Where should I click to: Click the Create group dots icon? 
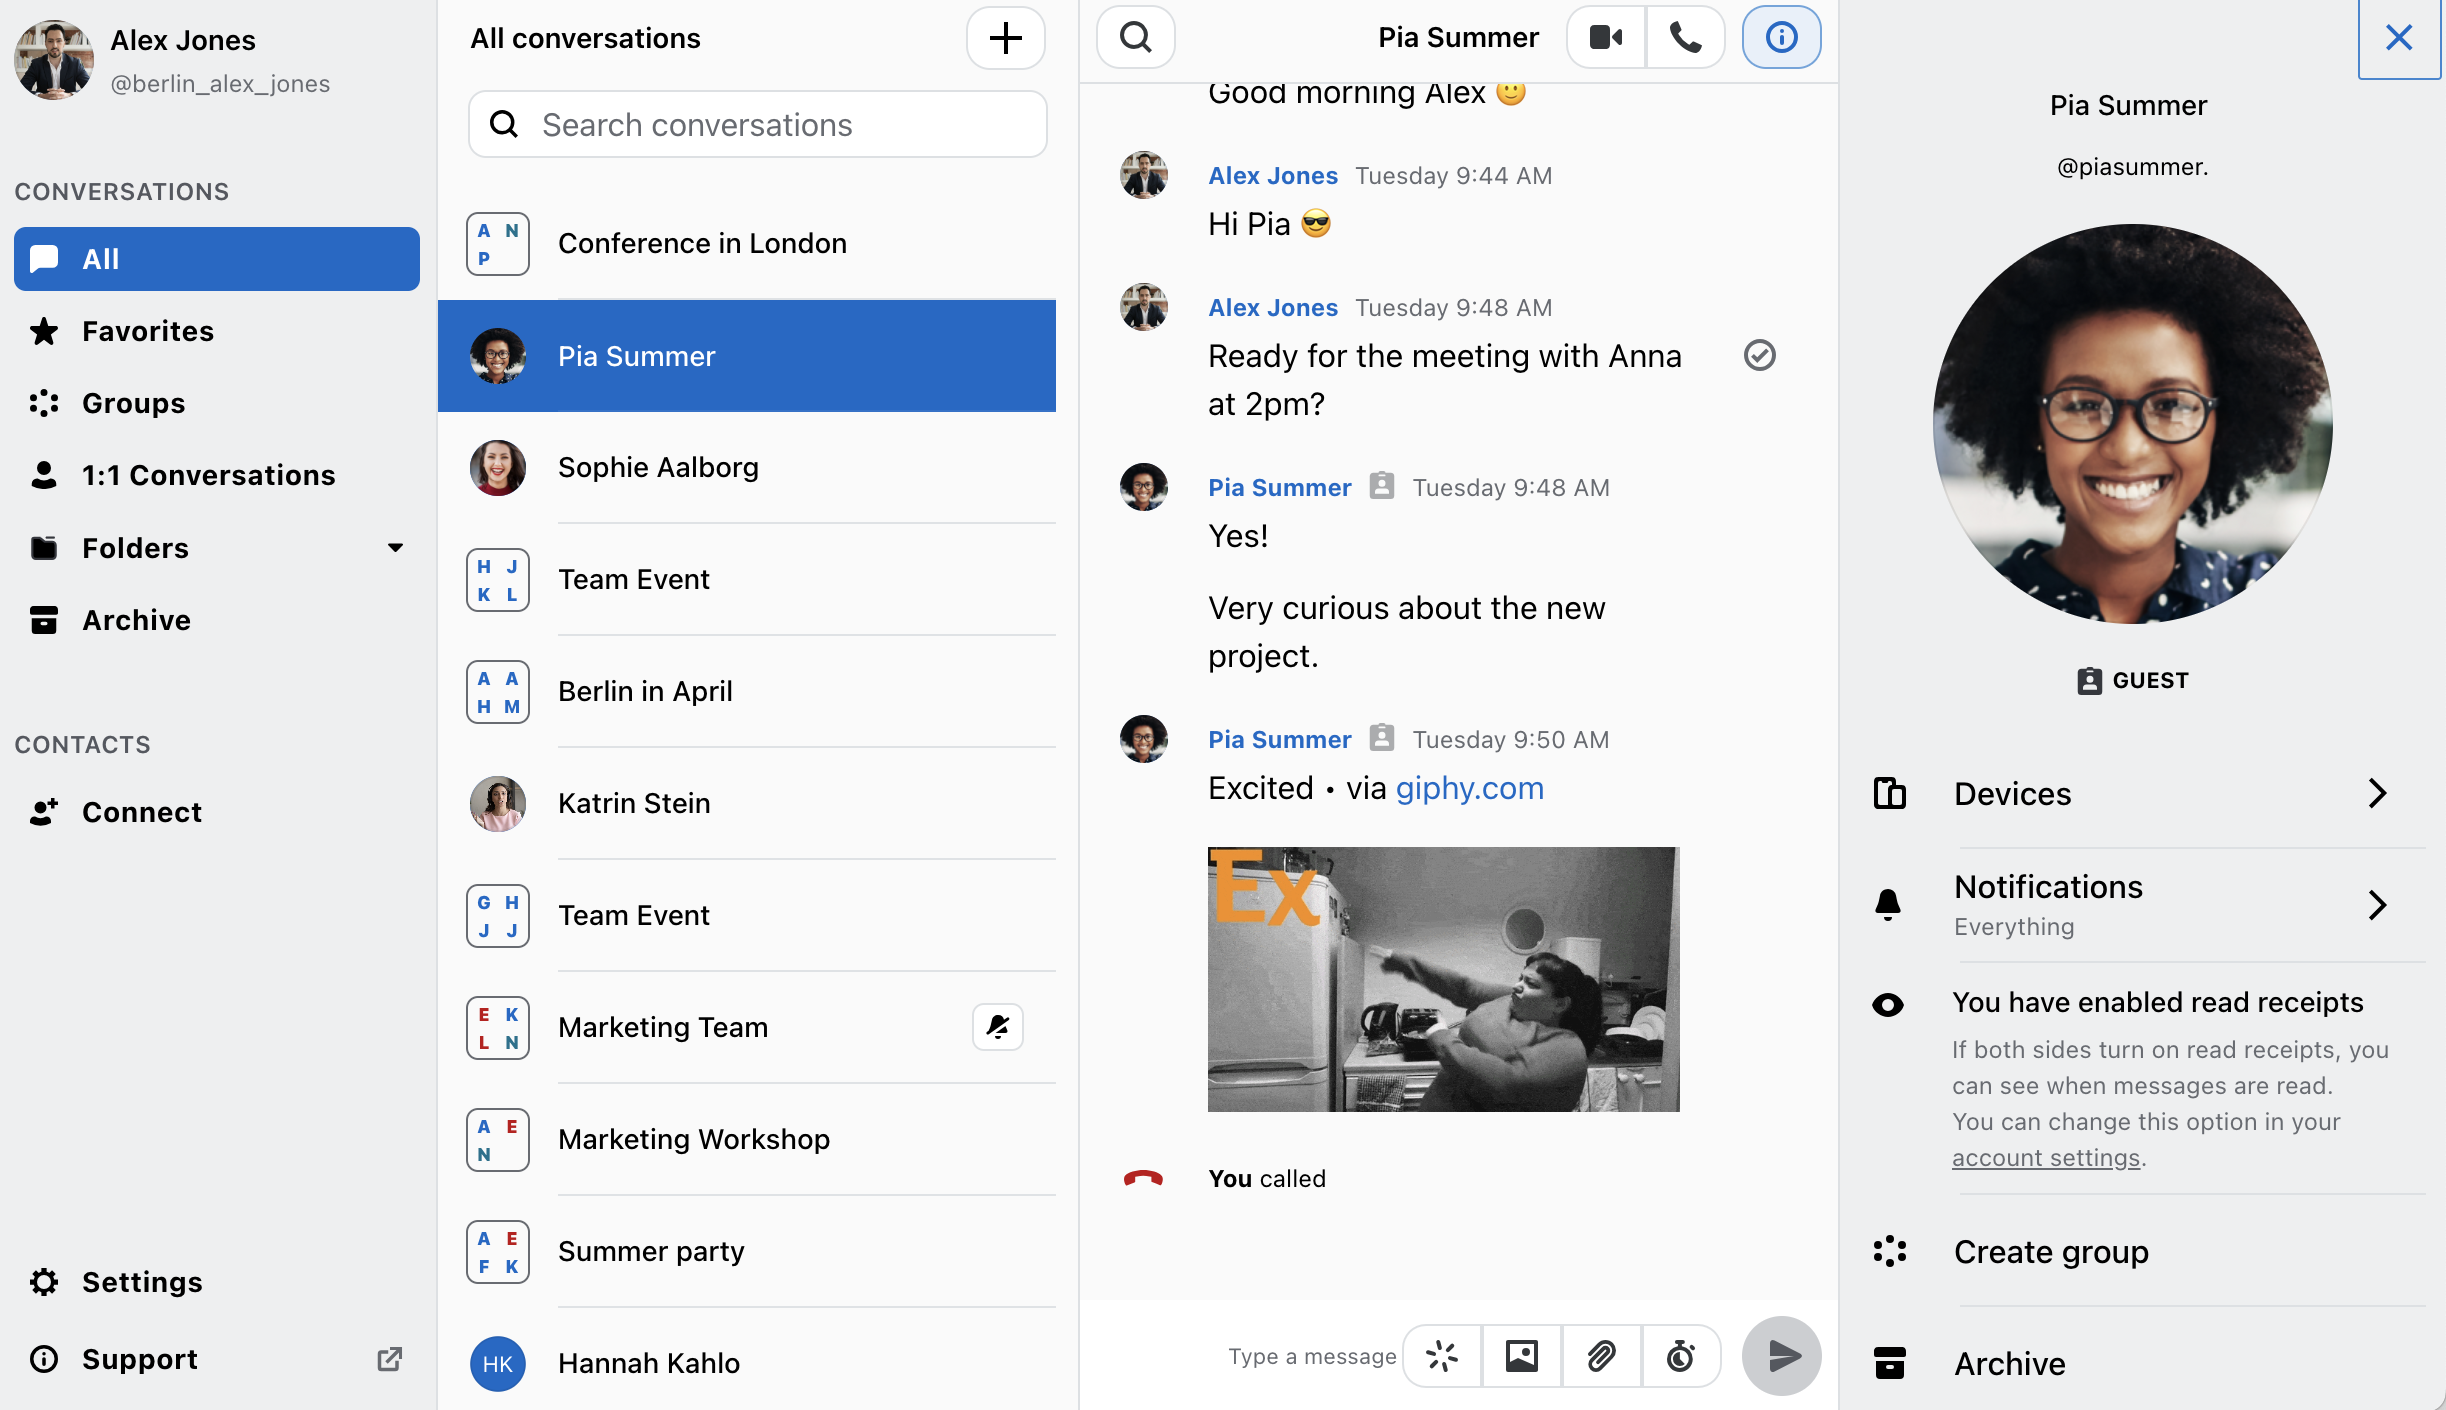click(x=1889, y=1251)
